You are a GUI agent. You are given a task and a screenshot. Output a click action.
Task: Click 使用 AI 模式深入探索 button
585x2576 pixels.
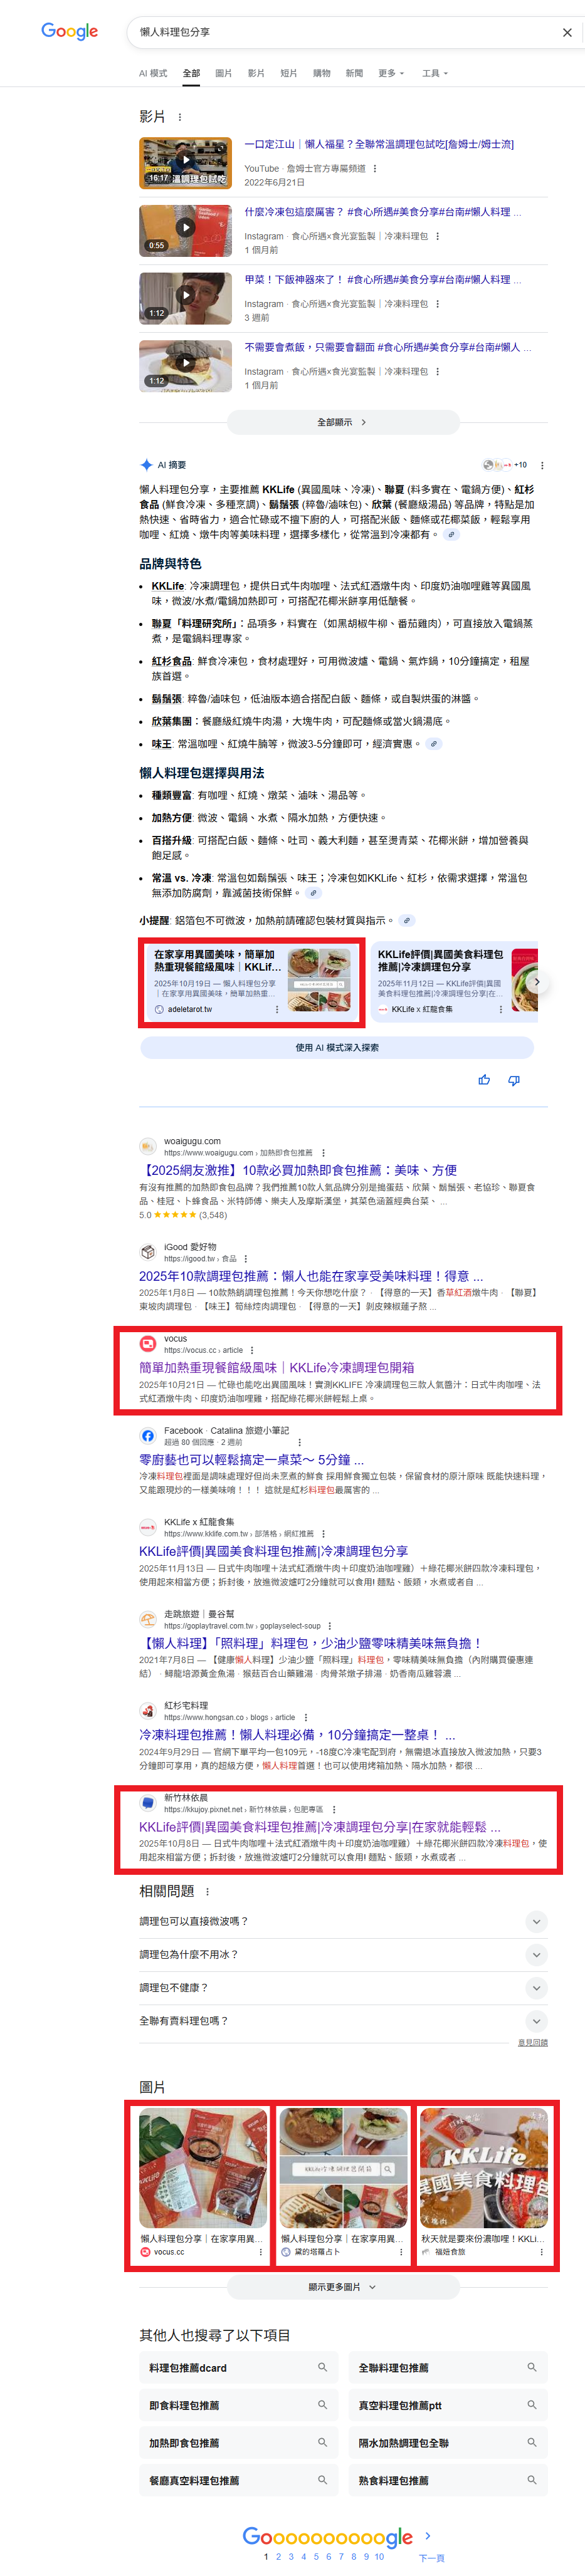337,1047
